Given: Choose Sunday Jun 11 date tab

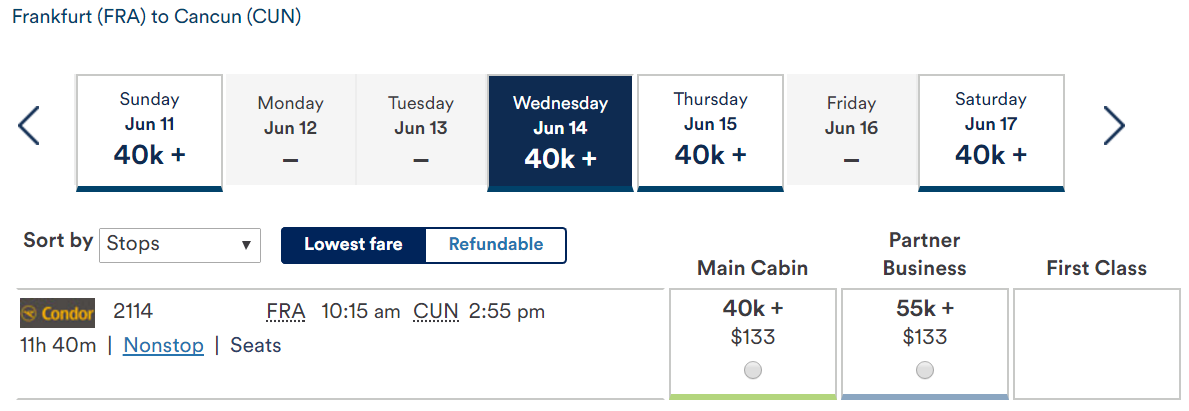Looking at the screenshot, I should [x=149, y=133].
